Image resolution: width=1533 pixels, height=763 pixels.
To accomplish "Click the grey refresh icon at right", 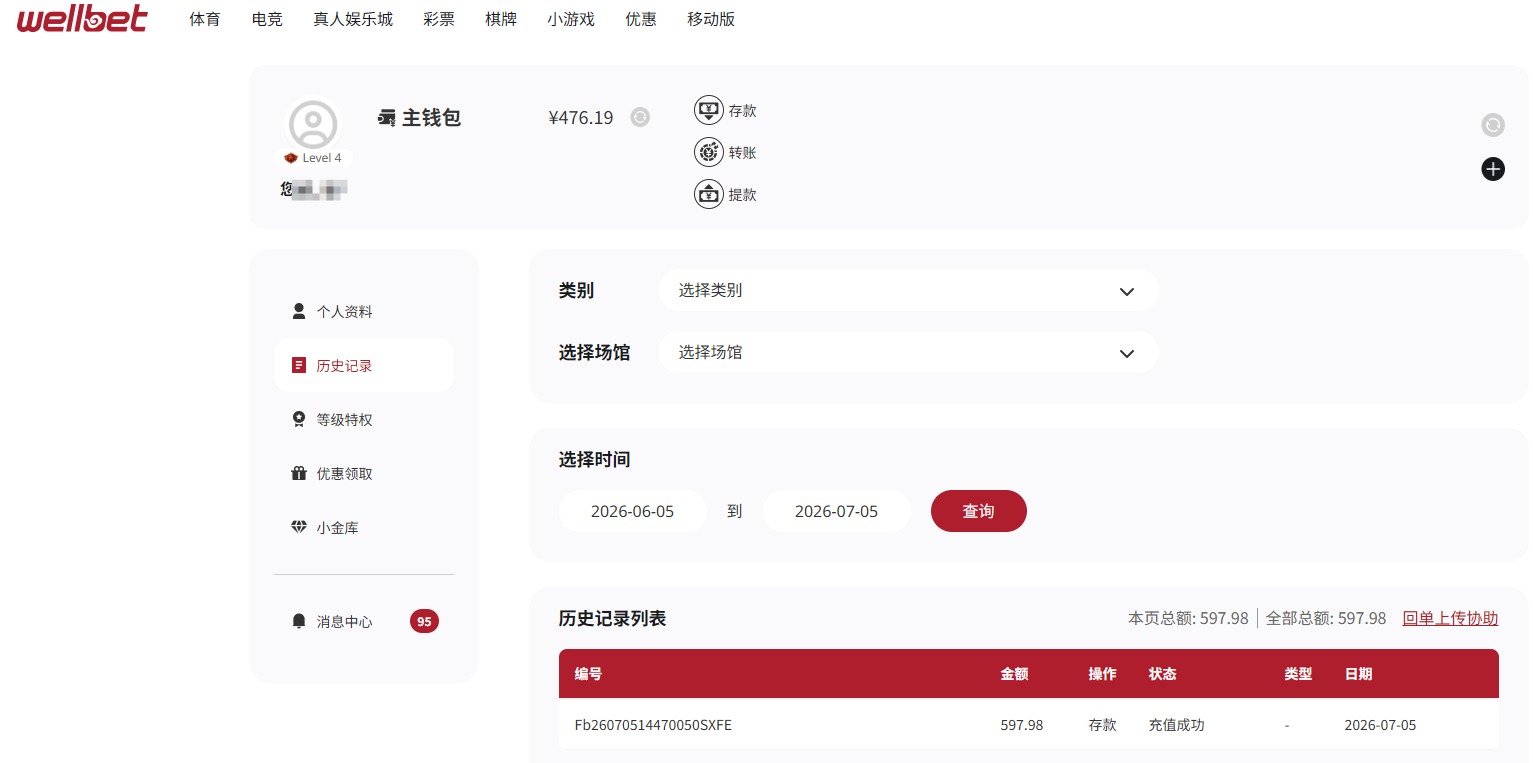I will (x=1493, y=125).
